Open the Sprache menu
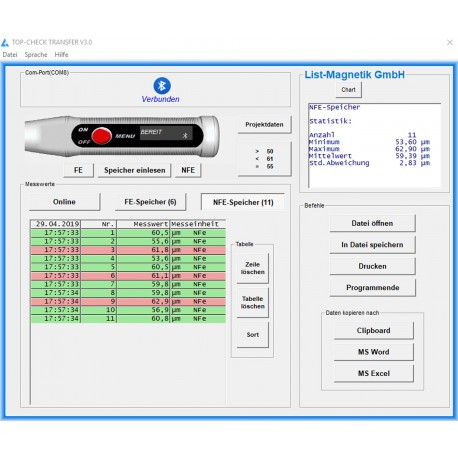The height and width of the screenshot is (458, 458). point(36,55)
